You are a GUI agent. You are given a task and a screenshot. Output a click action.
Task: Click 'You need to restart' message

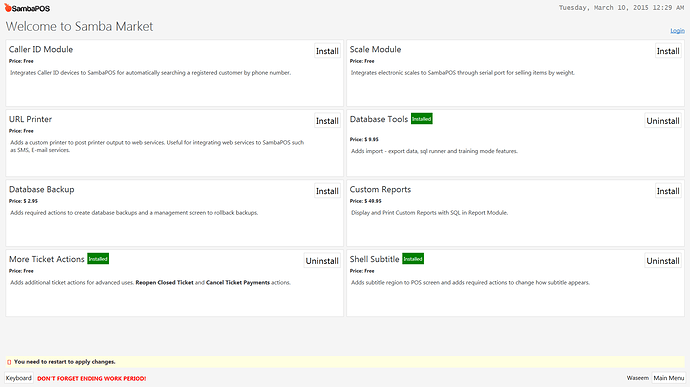coord(65,362)
